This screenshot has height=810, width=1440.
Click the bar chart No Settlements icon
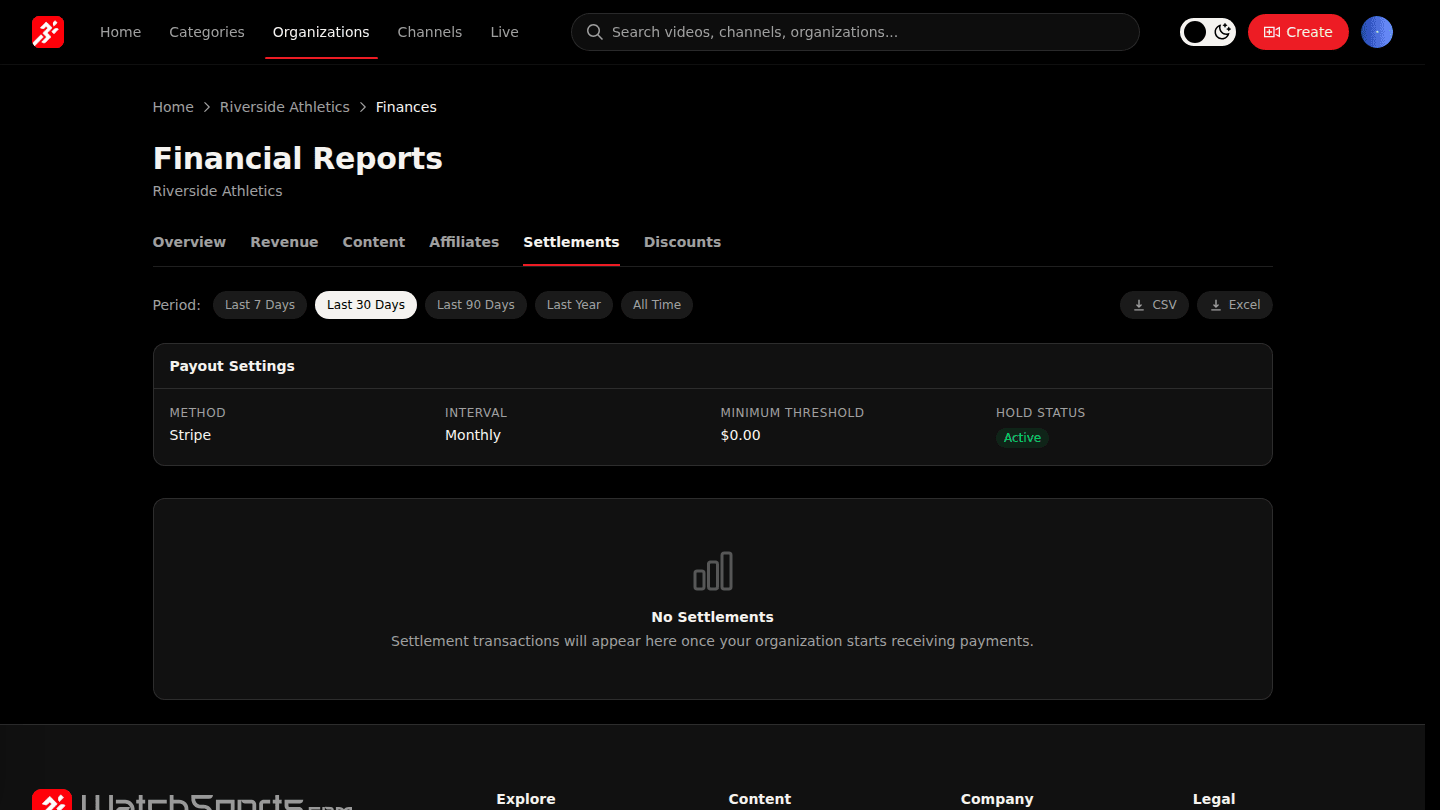(x=713, y=571)
